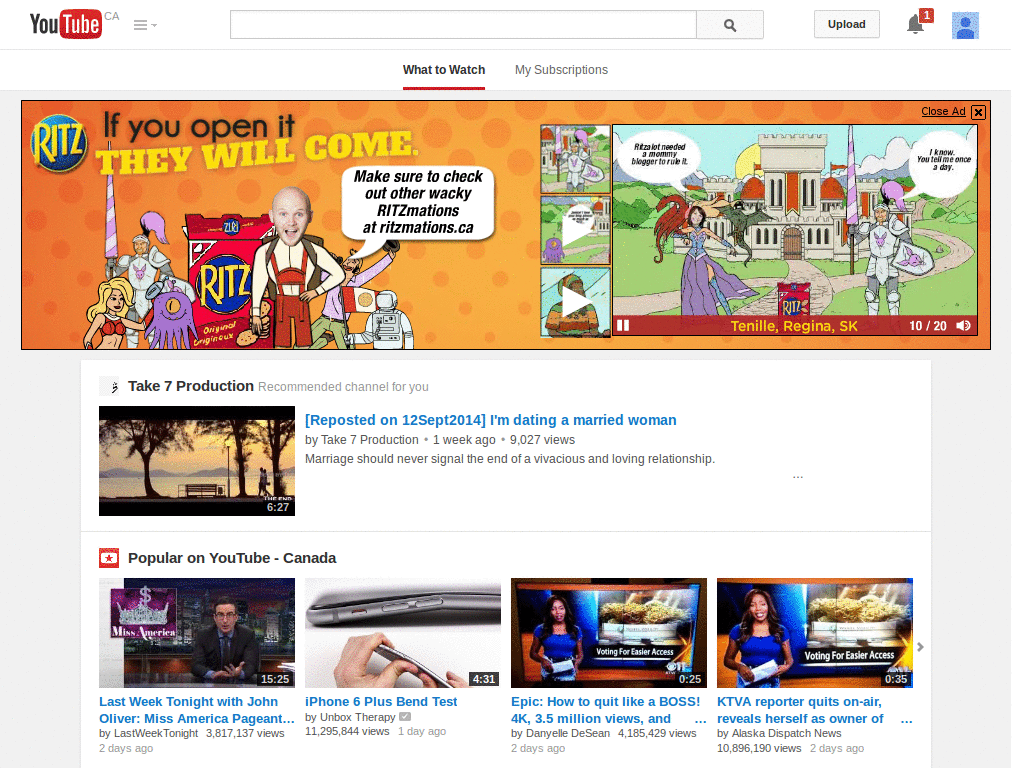Click the Ritz round logo in ad
This screenshot has height=768, width=1024.
pyautogui.click(x=59, y=143)
